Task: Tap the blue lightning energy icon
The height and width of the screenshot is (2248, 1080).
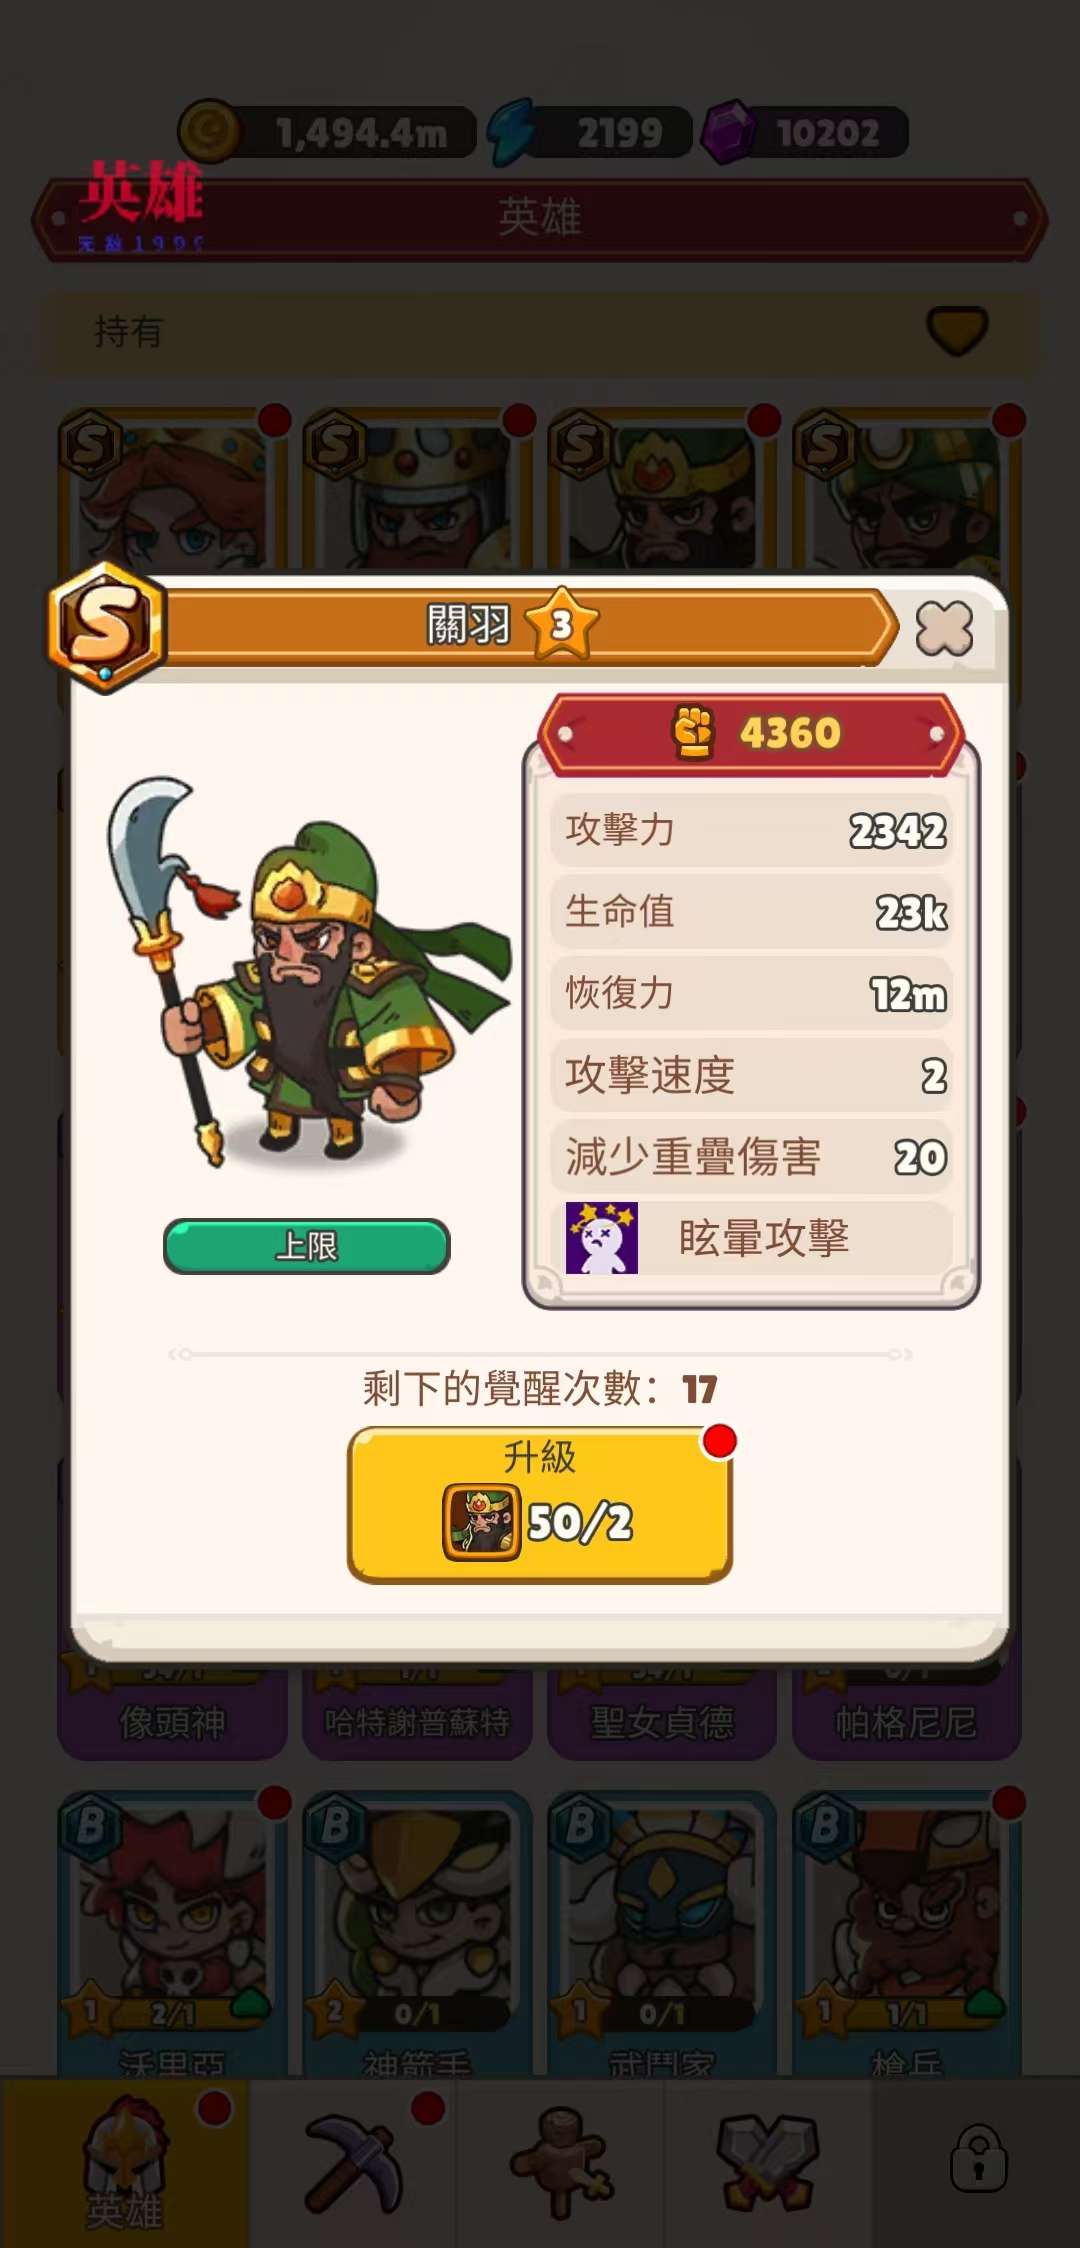Action: pos(512,132)
